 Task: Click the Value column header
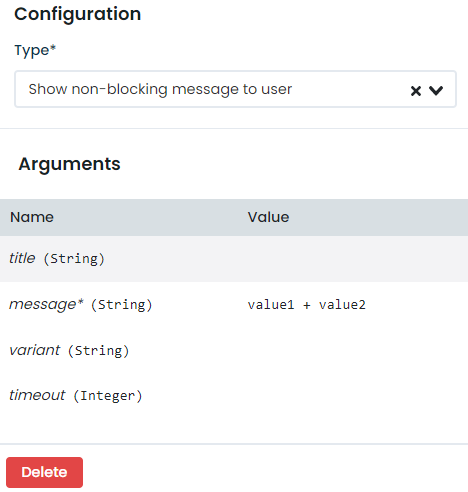click(268, 217)
